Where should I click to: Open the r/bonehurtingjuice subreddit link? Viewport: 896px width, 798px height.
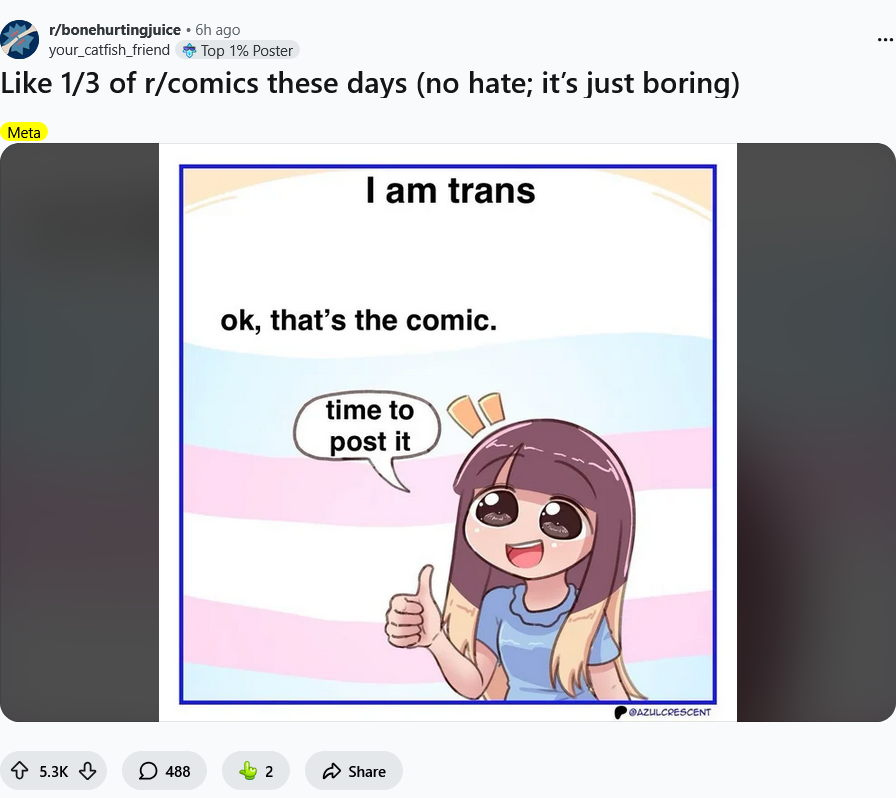tap(115, 30)
